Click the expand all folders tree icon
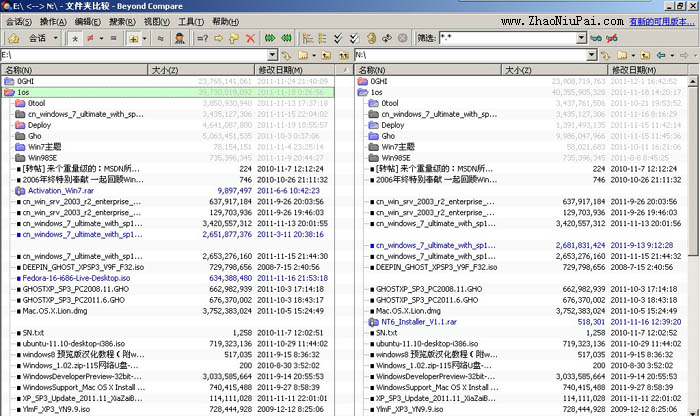 point(308,38)
